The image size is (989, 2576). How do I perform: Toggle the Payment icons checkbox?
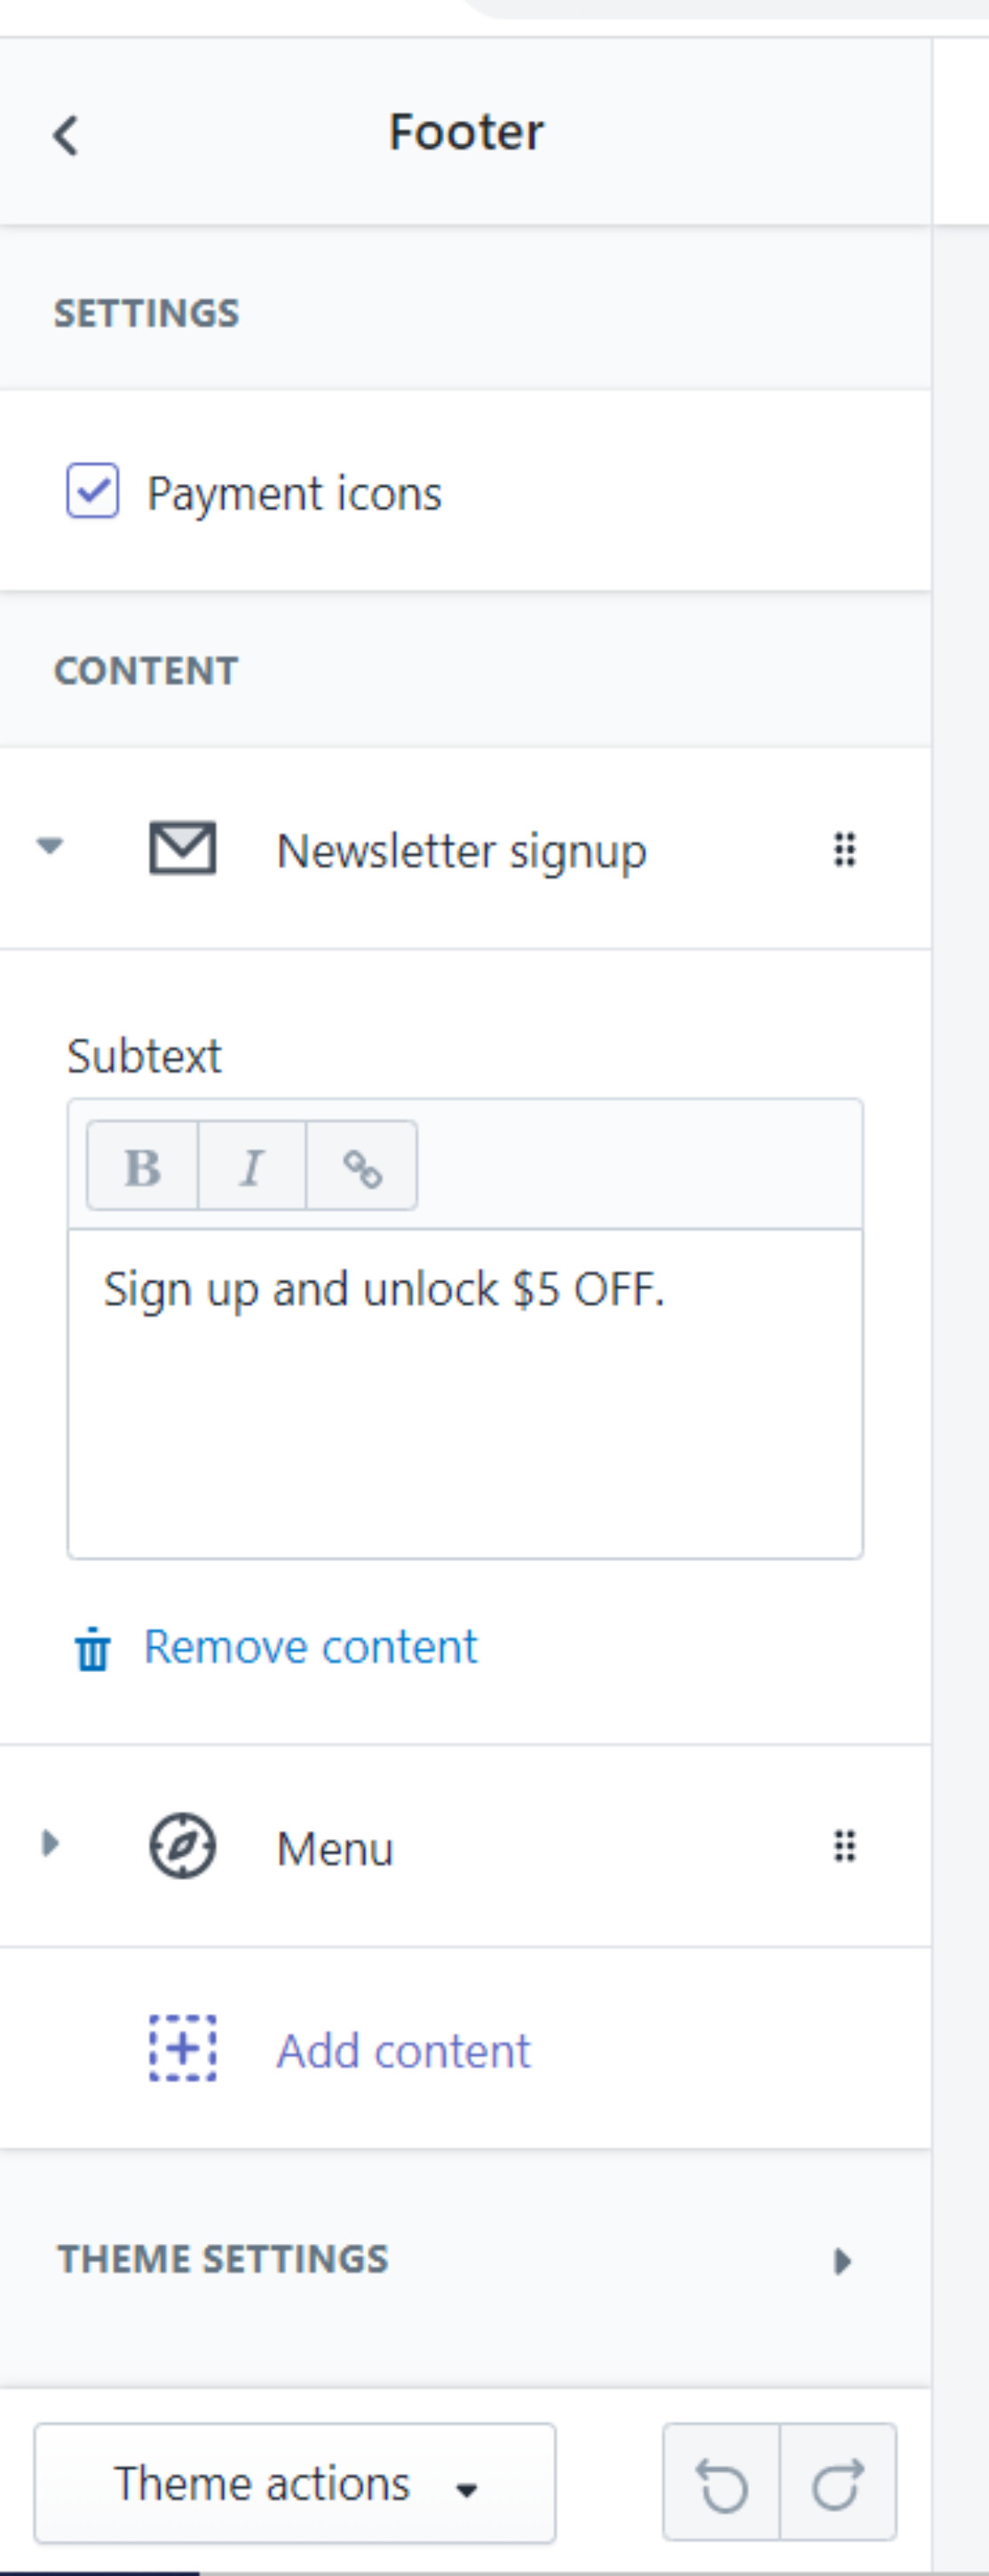[93, 491]
